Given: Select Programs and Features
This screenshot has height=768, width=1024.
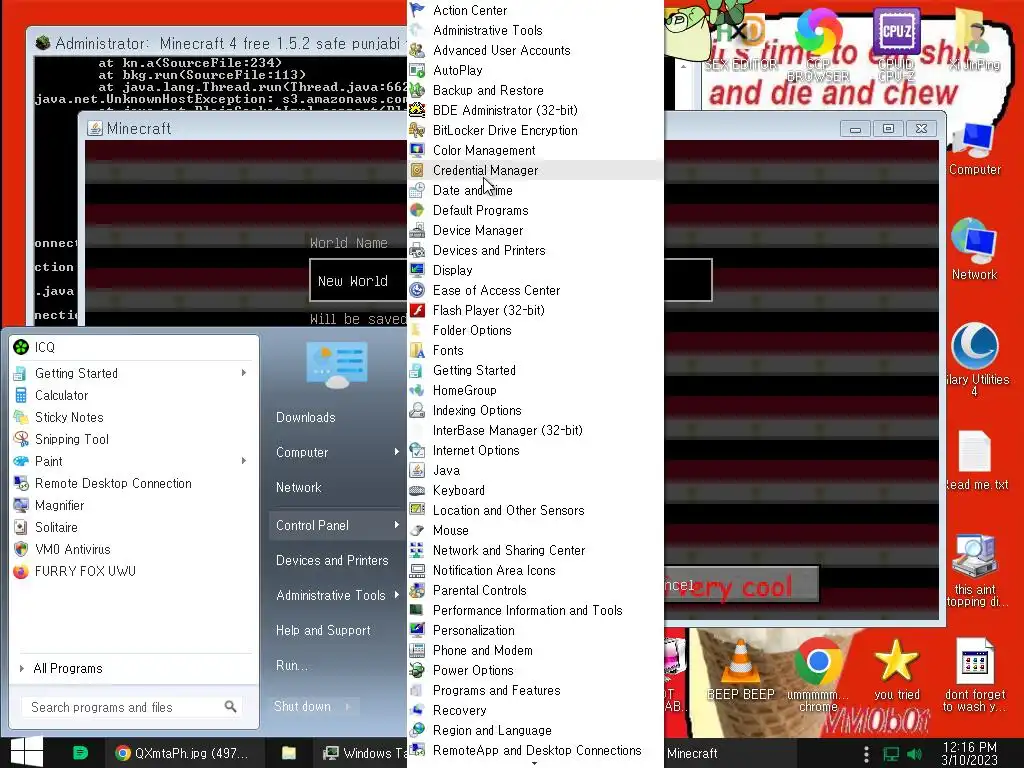Looking at the screenshot, I should click(536, 690).
